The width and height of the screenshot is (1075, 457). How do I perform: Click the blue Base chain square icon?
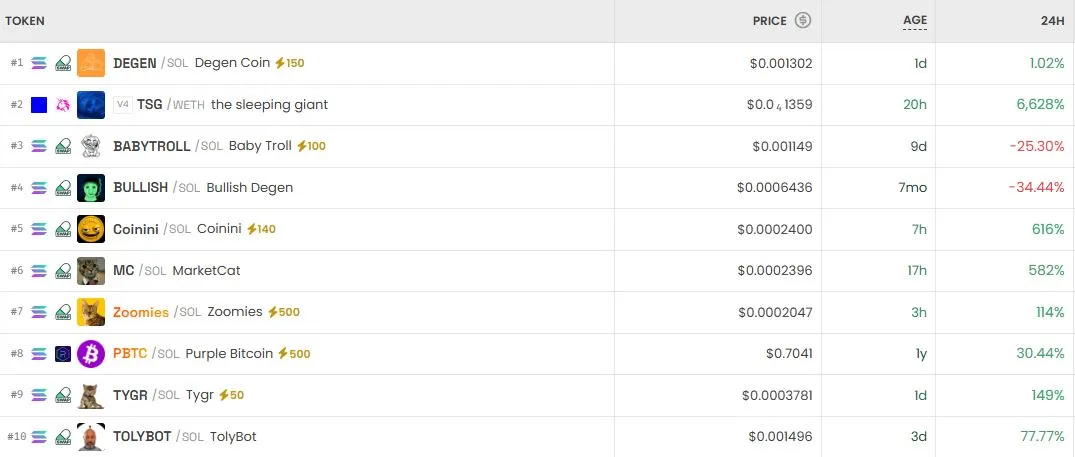39,105
